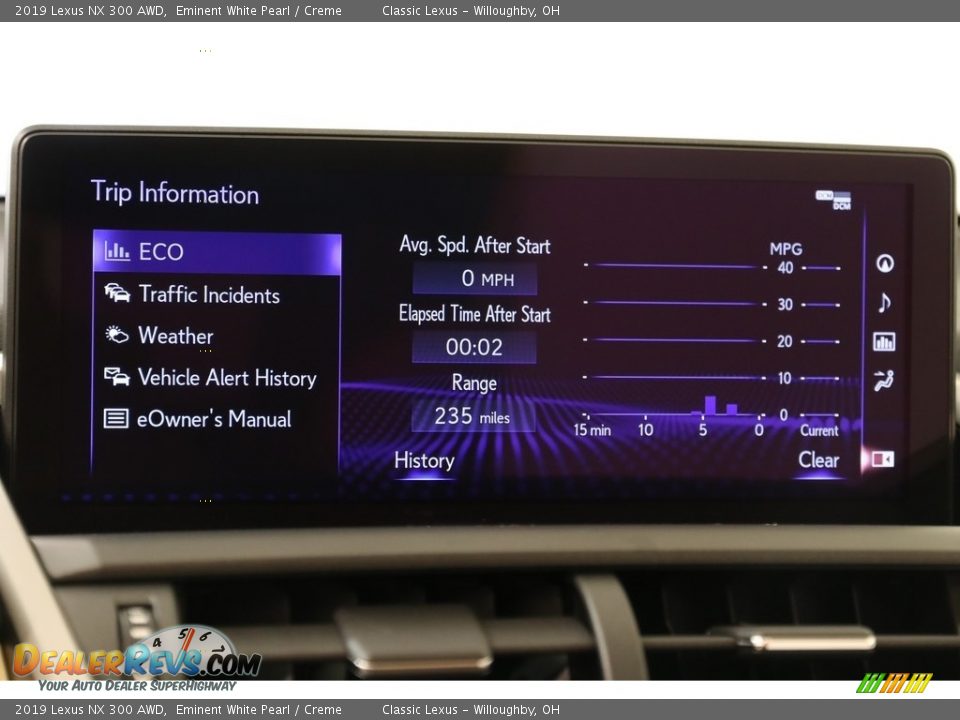
Task: Tap the Trip Information title
Action: [x=175, y=193]
